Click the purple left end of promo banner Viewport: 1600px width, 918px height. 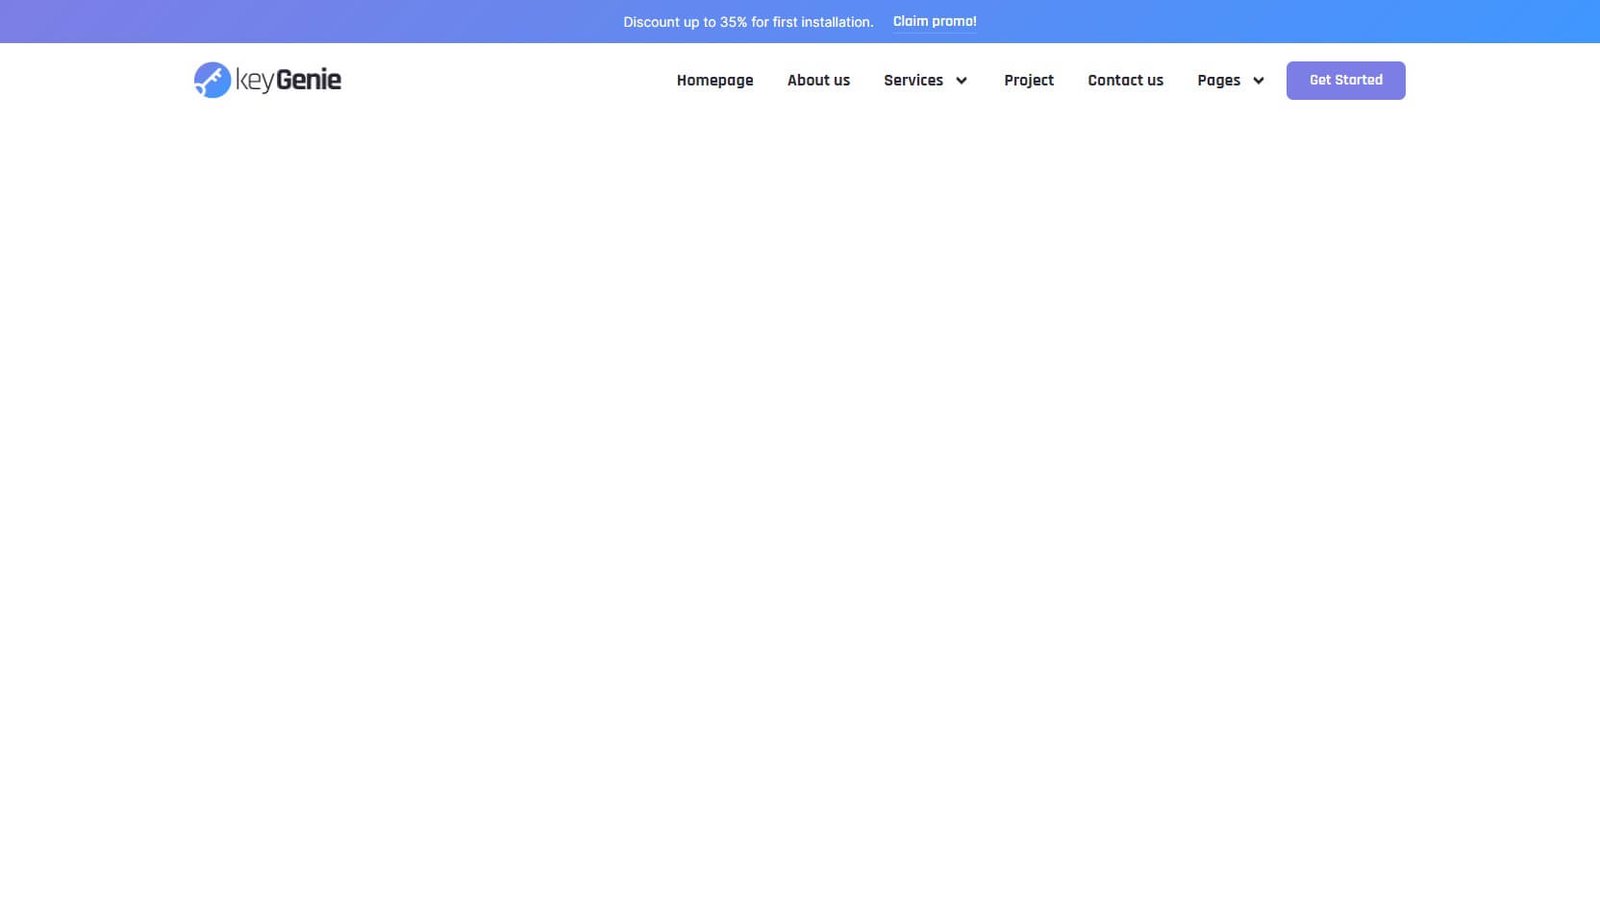coord(60,22)
